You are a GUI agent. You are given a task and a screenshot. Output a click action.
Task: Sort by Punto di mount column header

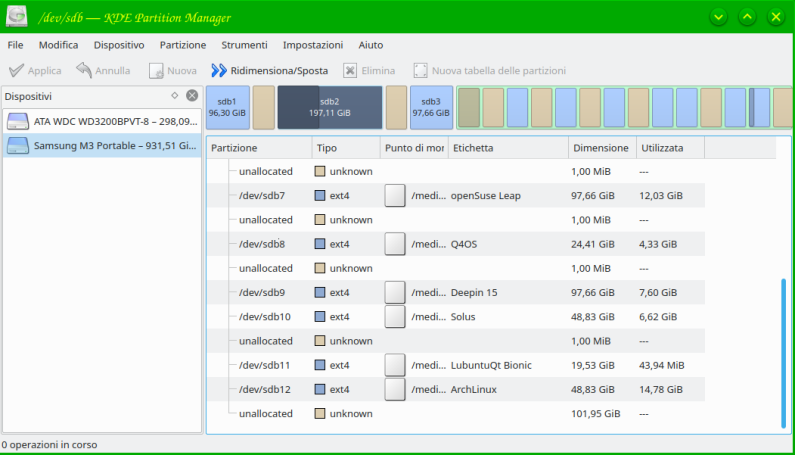tap(414, 148)
